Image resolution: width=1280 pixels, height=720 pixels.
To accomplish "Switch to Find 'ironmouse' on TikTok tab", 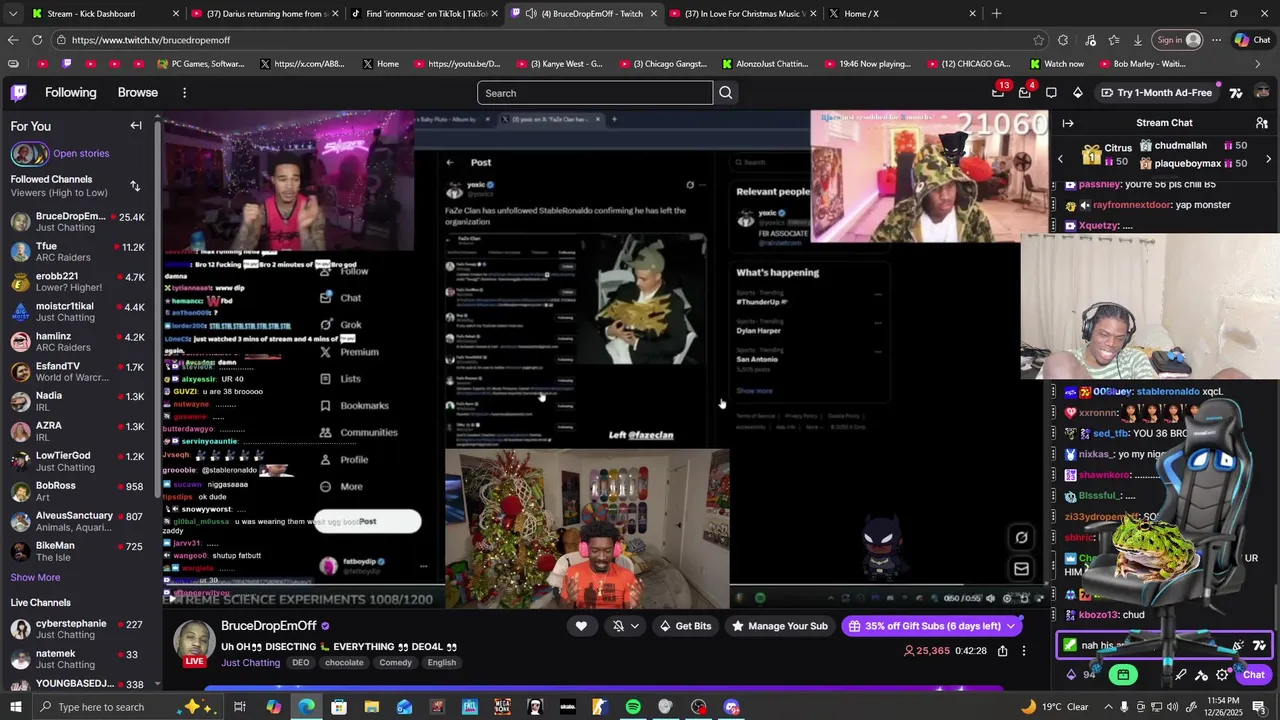I will [x=427, y=14].
